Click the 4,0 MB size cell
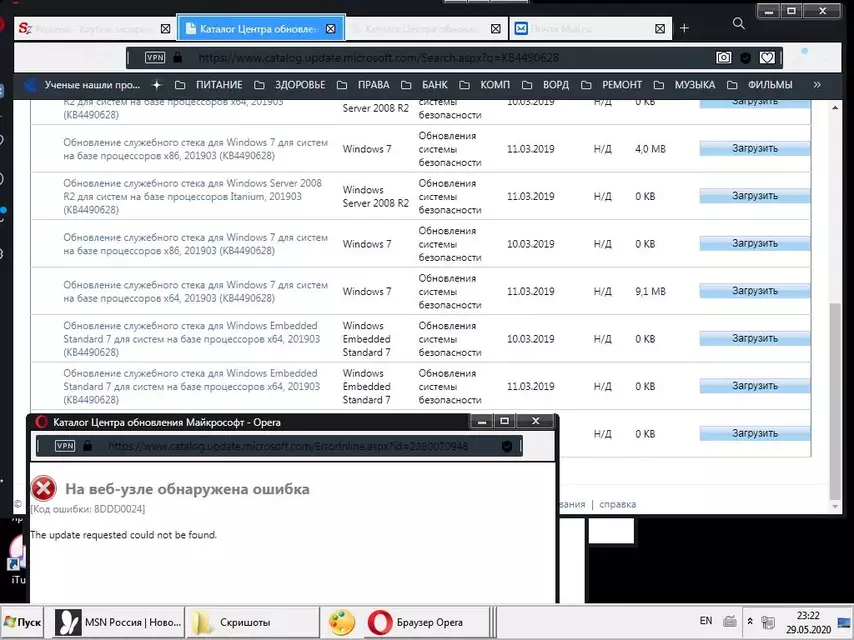Viewport: 854px width, 640px height. point(650,149)
